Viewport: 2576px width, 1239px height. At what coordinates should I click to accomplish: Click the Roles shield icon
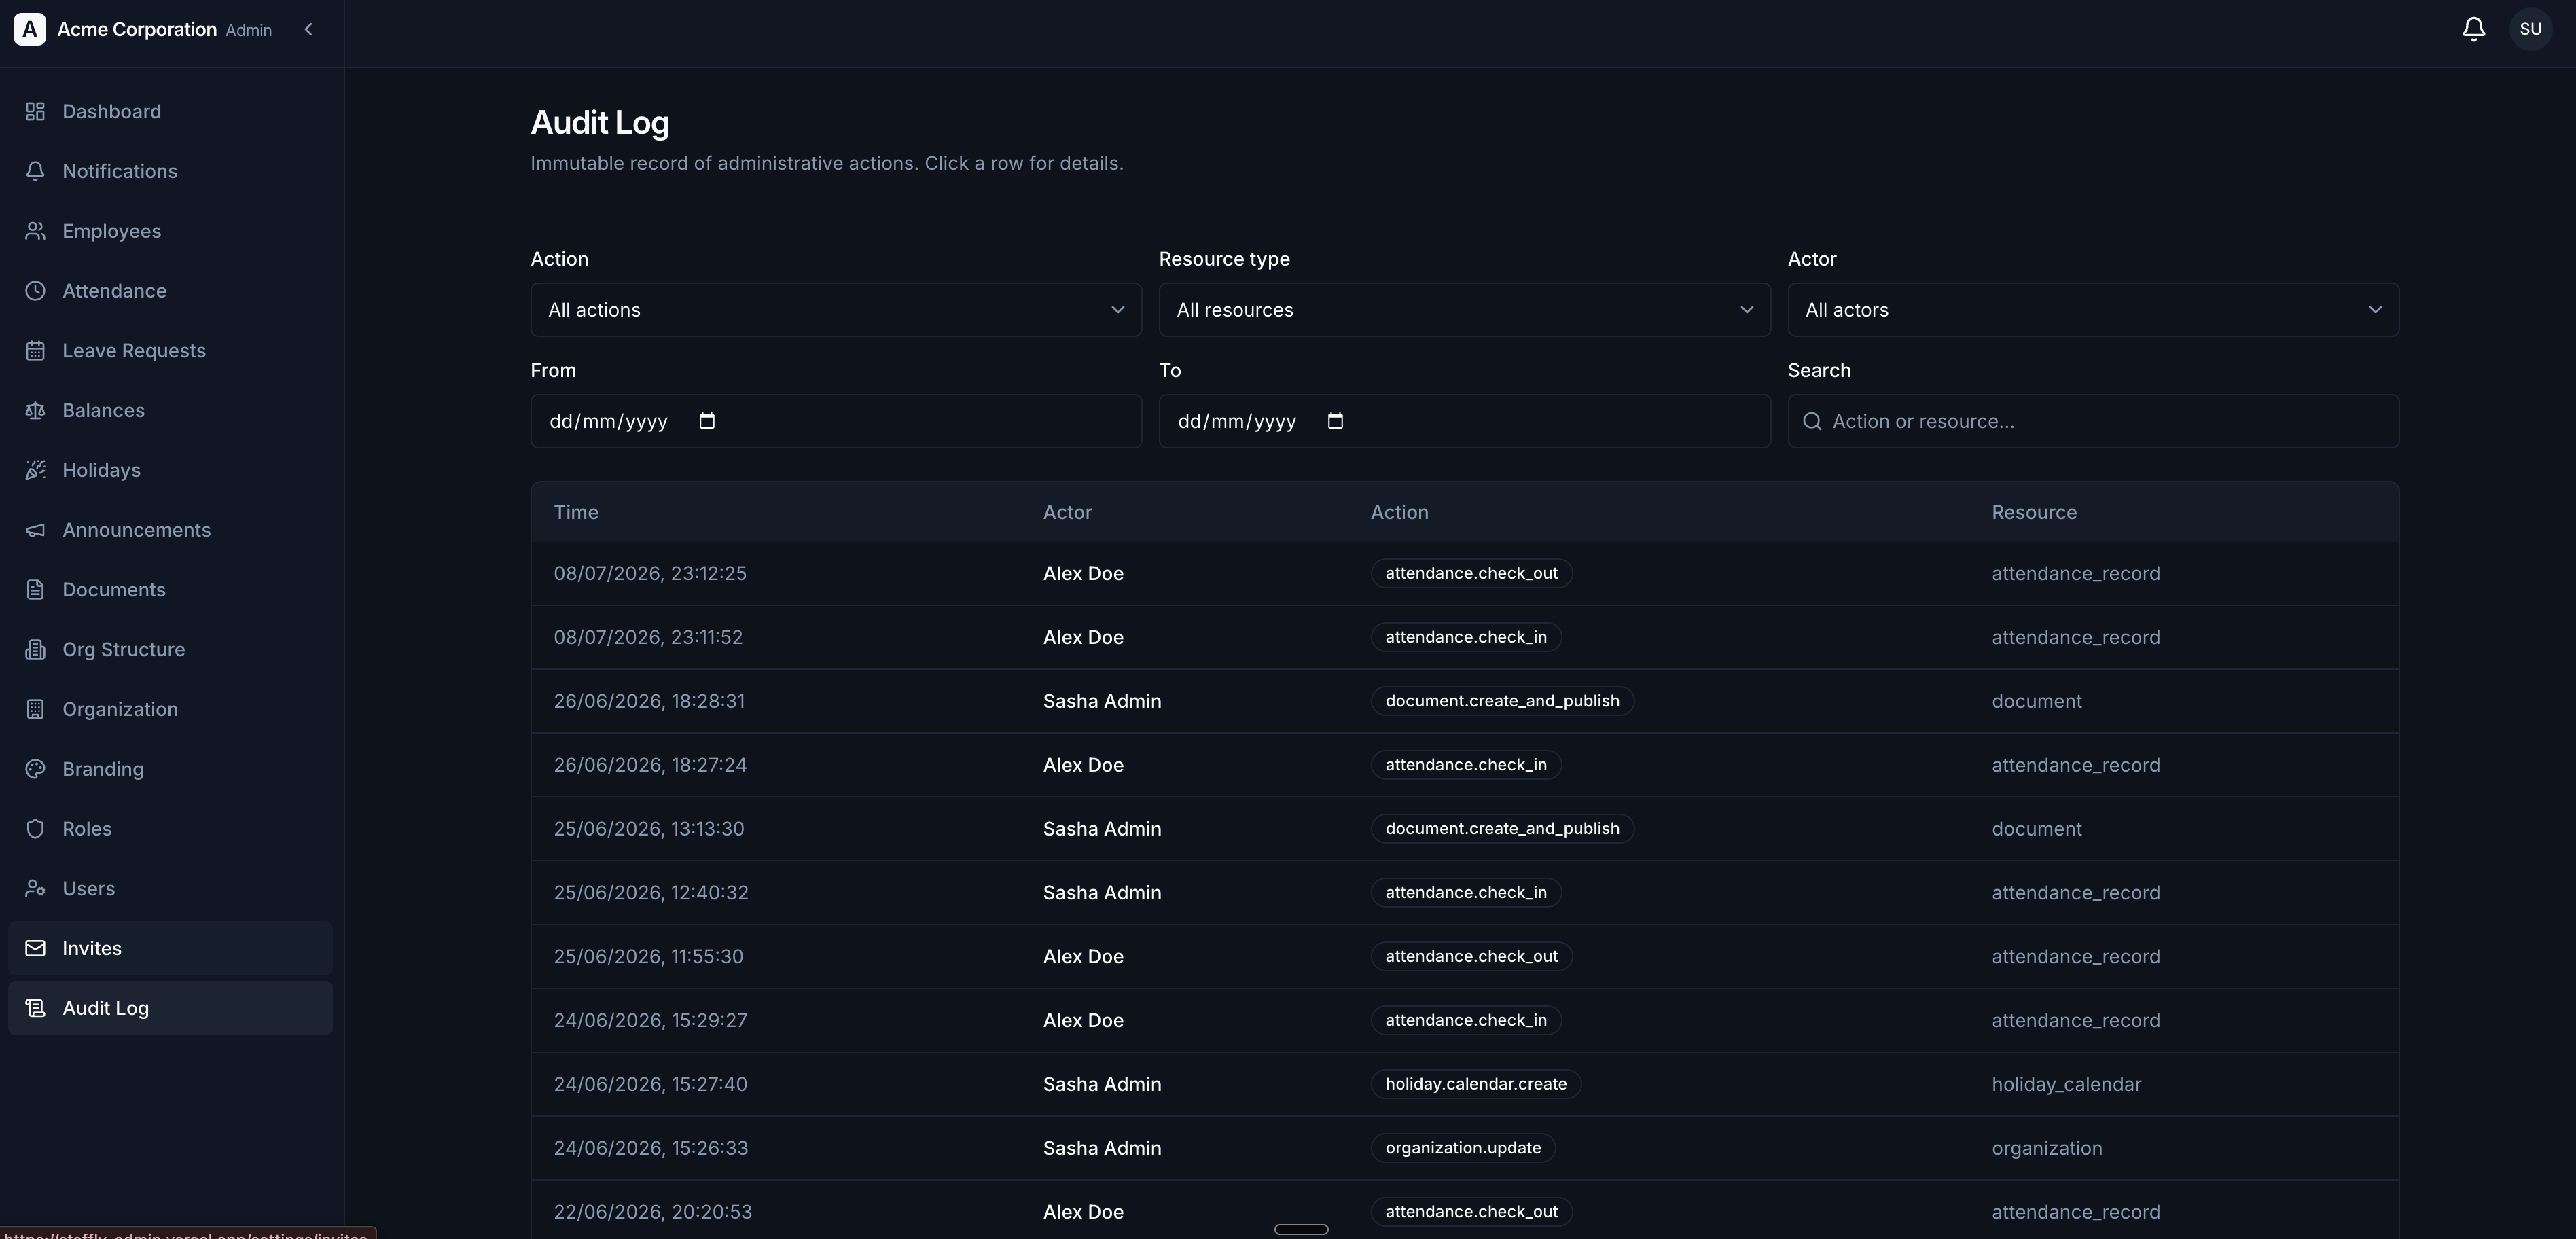point(35,829)
